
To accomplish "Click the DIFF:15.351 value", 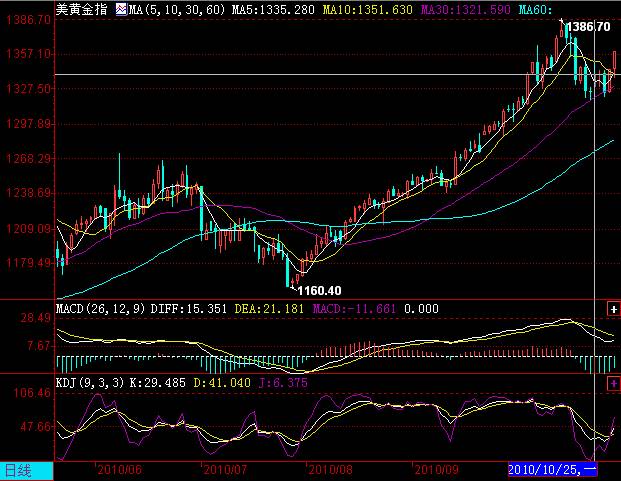I will (x=189, y=309).
